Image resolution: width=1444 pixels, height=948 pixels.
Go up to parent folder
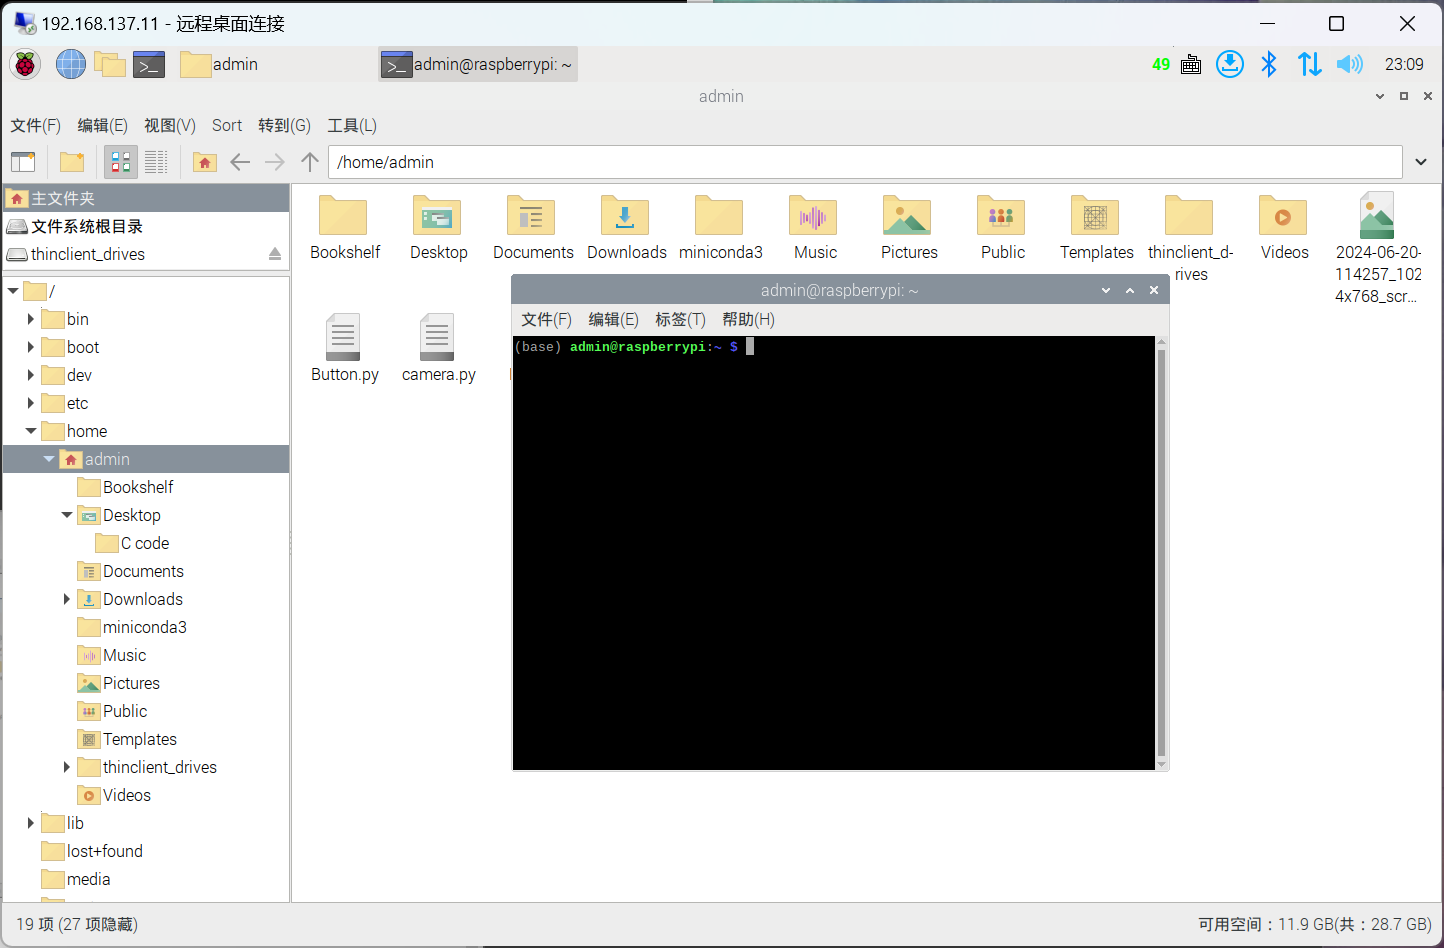tap(310, 162)
